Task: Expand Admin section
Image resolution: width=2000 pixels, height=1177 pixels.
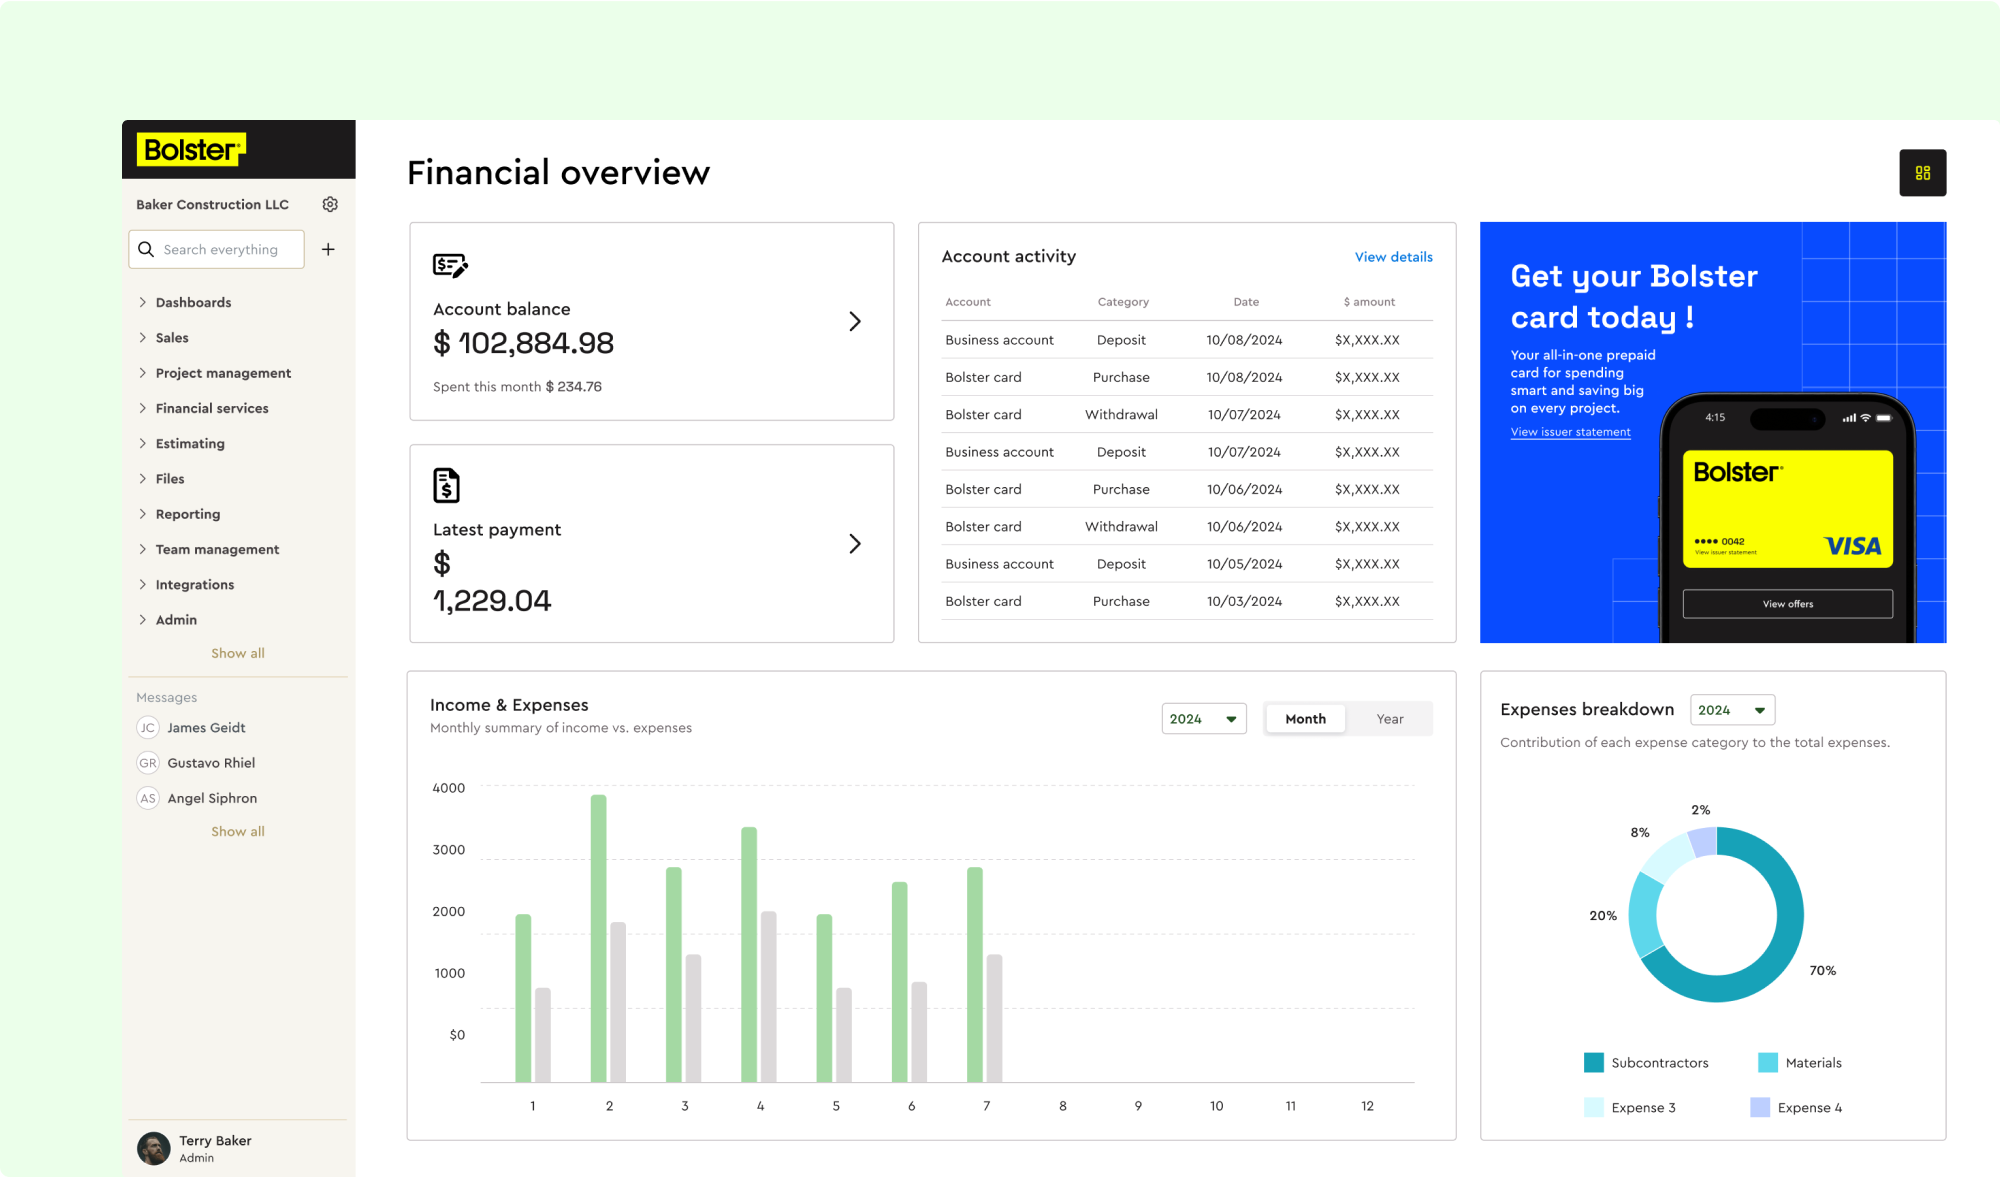Action: (x=168, y=619)
